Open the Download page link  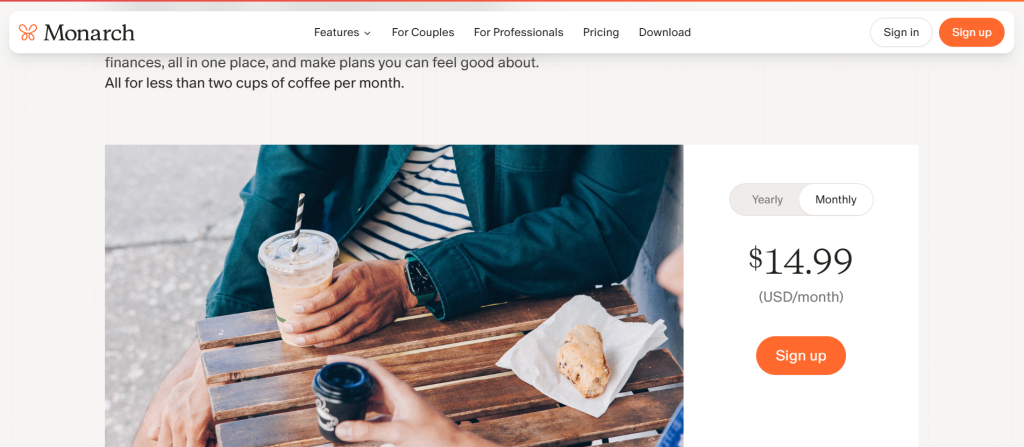tap(665, 32)
